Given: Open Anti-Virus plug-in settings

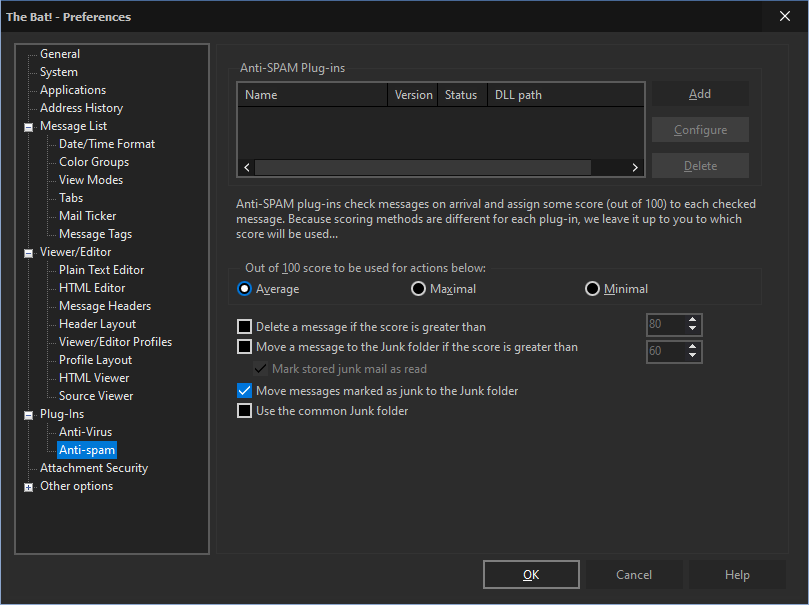Looking at the screenshot, I should [x=85, y=432].
